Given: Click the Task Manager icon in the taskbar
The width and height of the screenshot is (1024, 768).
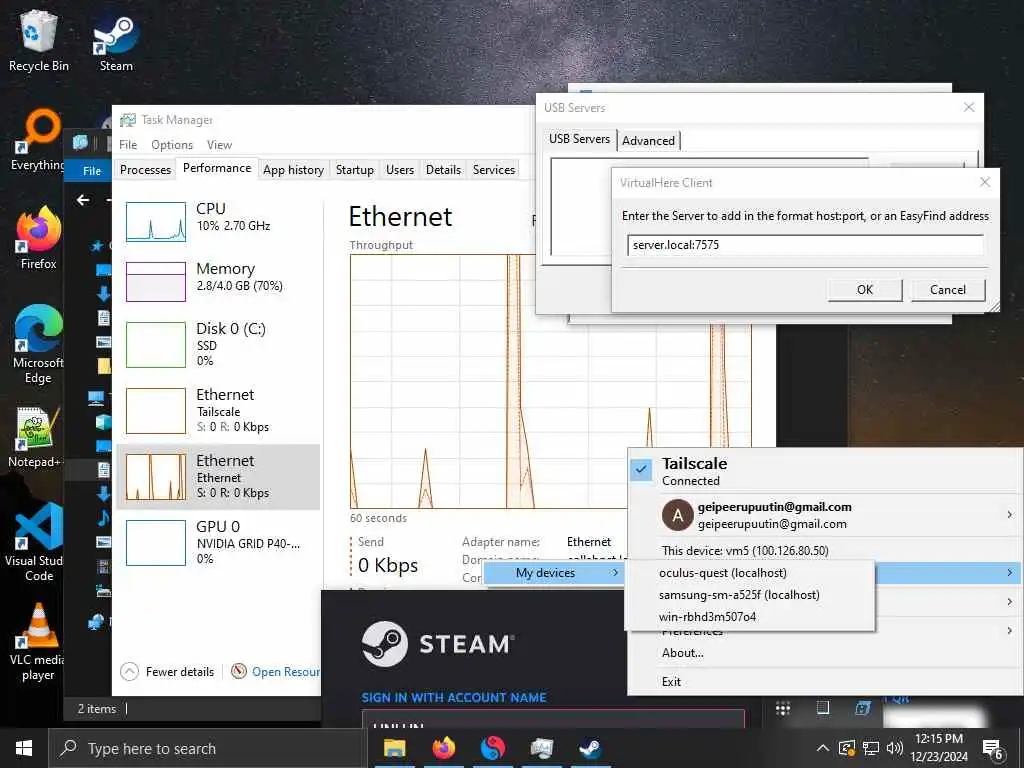Looking at the screenshot, I should coord(541,748).
